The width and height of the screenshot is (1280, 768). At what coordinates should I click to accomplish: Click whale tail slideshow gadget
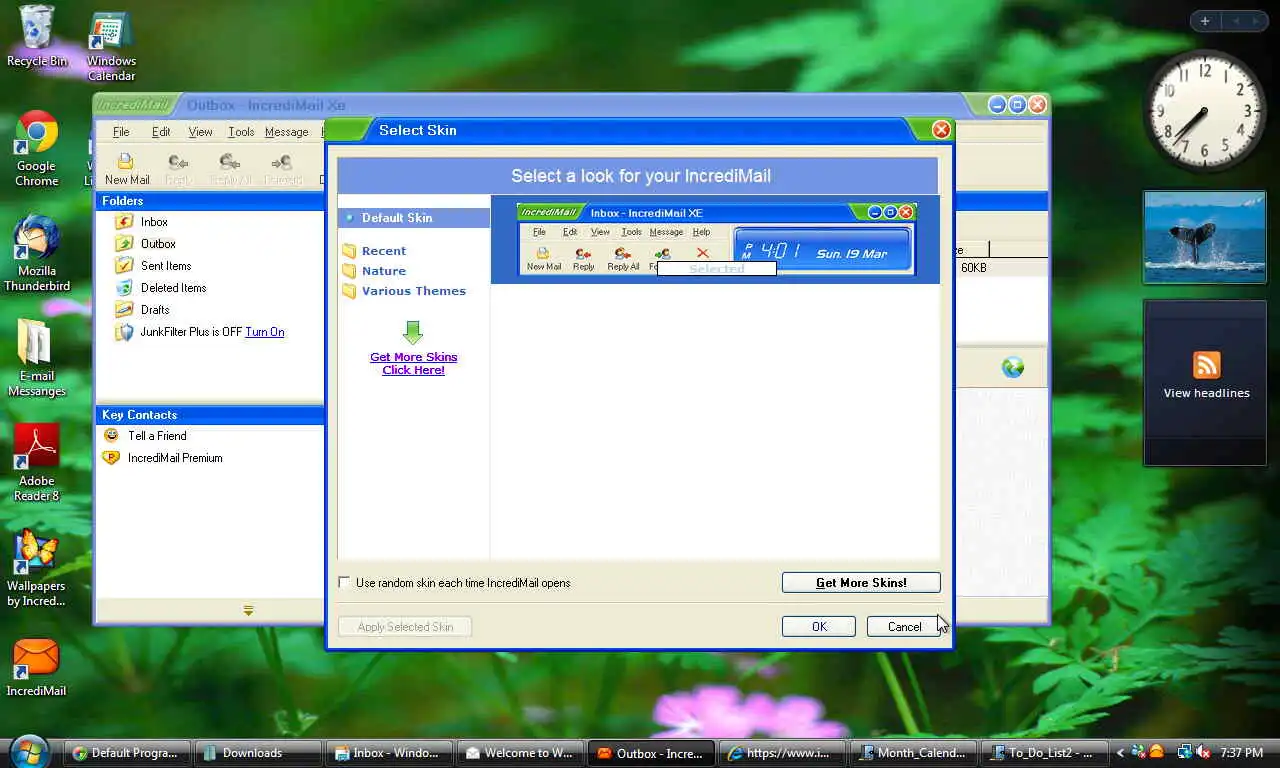point(1205,237)
